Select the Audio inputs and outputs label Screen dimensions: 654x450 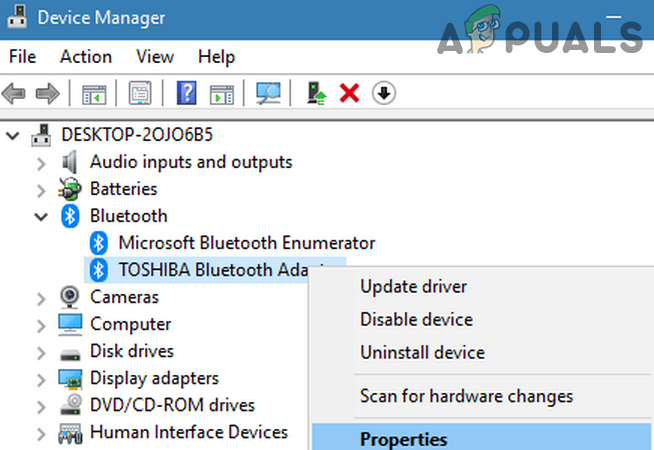(191, 162)
